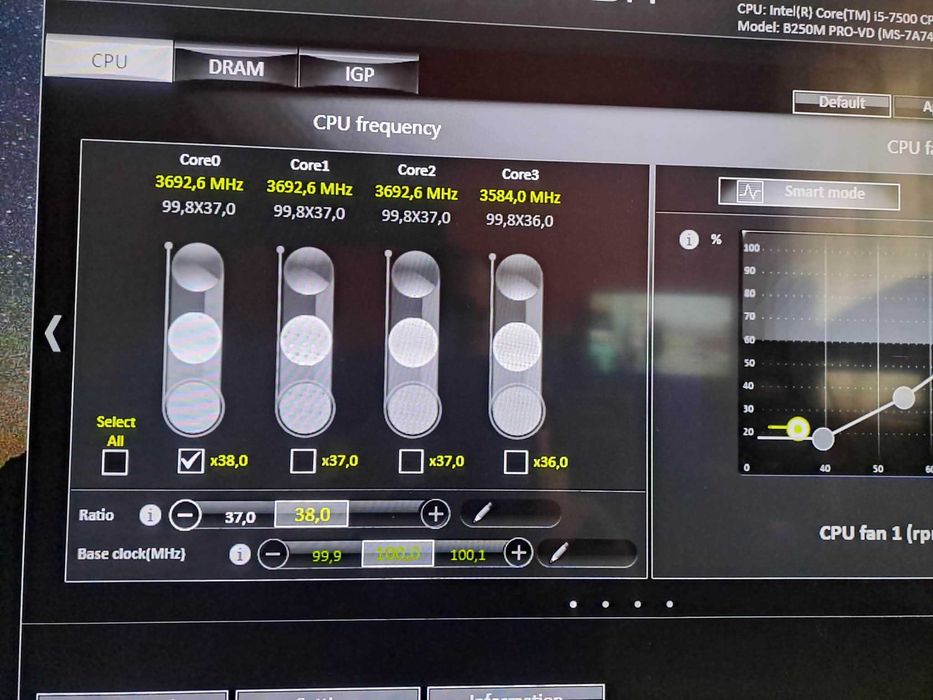The height and width of the screenshot is (700, 933).
Task: Select the 37,0 ratio value
Action: coord(240,517)
